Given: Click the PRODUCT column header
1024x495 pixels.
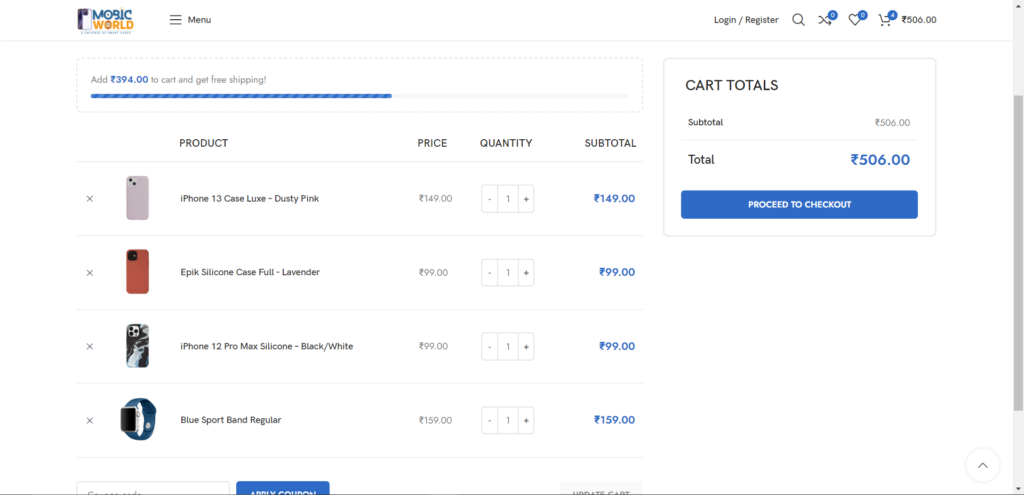Looking at the screenshot, I should [204, 143].
